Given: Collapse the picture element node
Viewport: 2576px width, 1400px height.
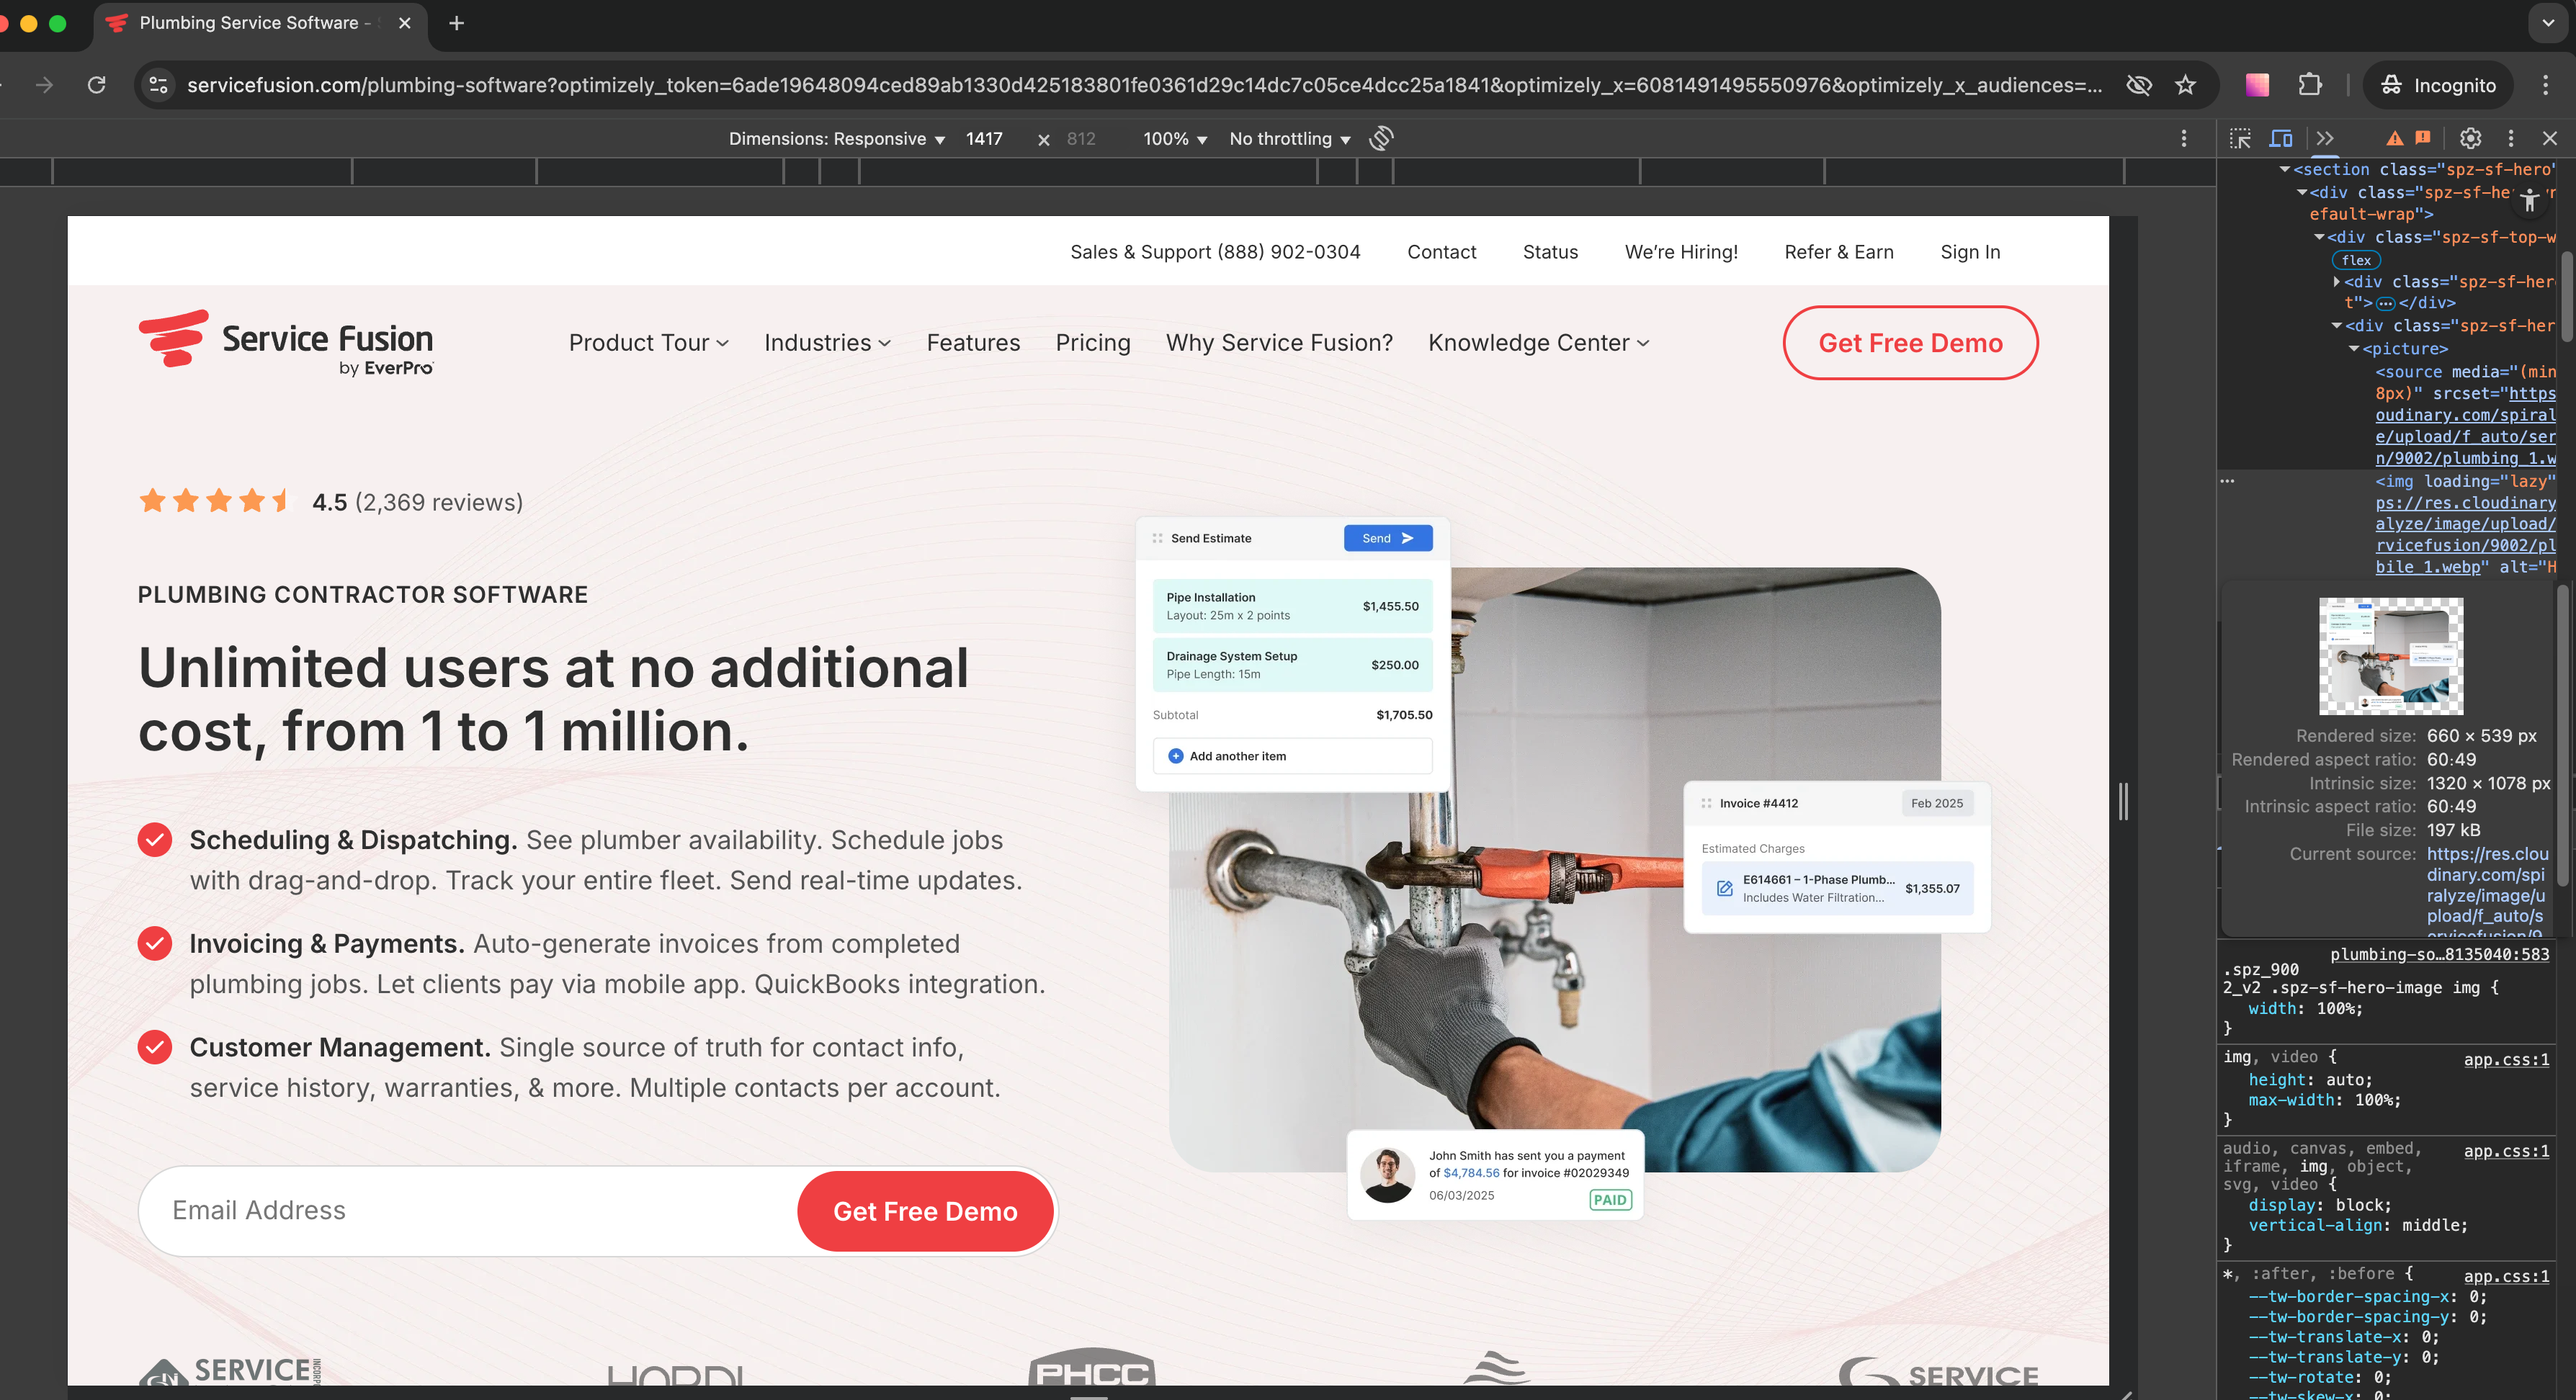Looking at the screenshot, I should (2354, 349).
